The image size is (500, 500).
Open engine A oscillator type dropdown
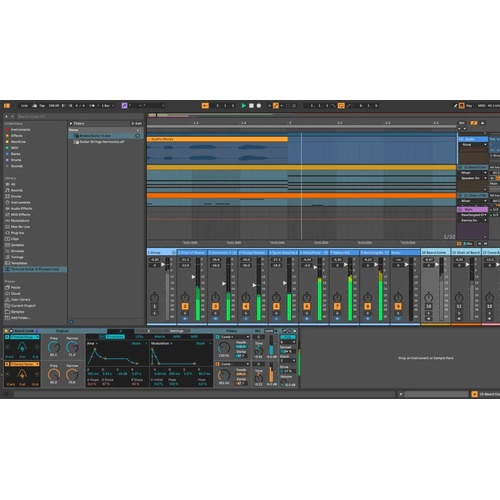click(x=25, y=337)
